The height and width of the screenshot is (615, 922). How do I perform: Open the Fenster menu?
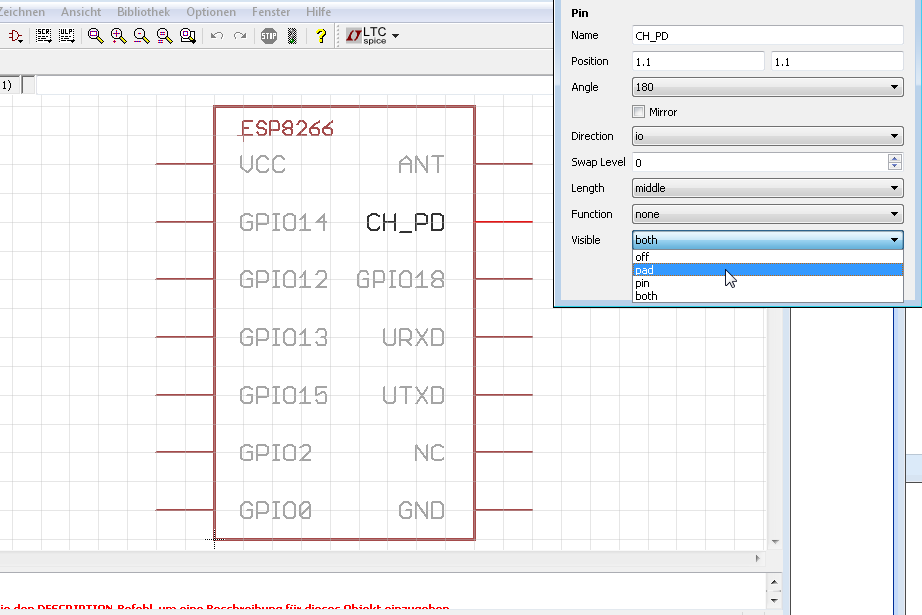[271, 12]
